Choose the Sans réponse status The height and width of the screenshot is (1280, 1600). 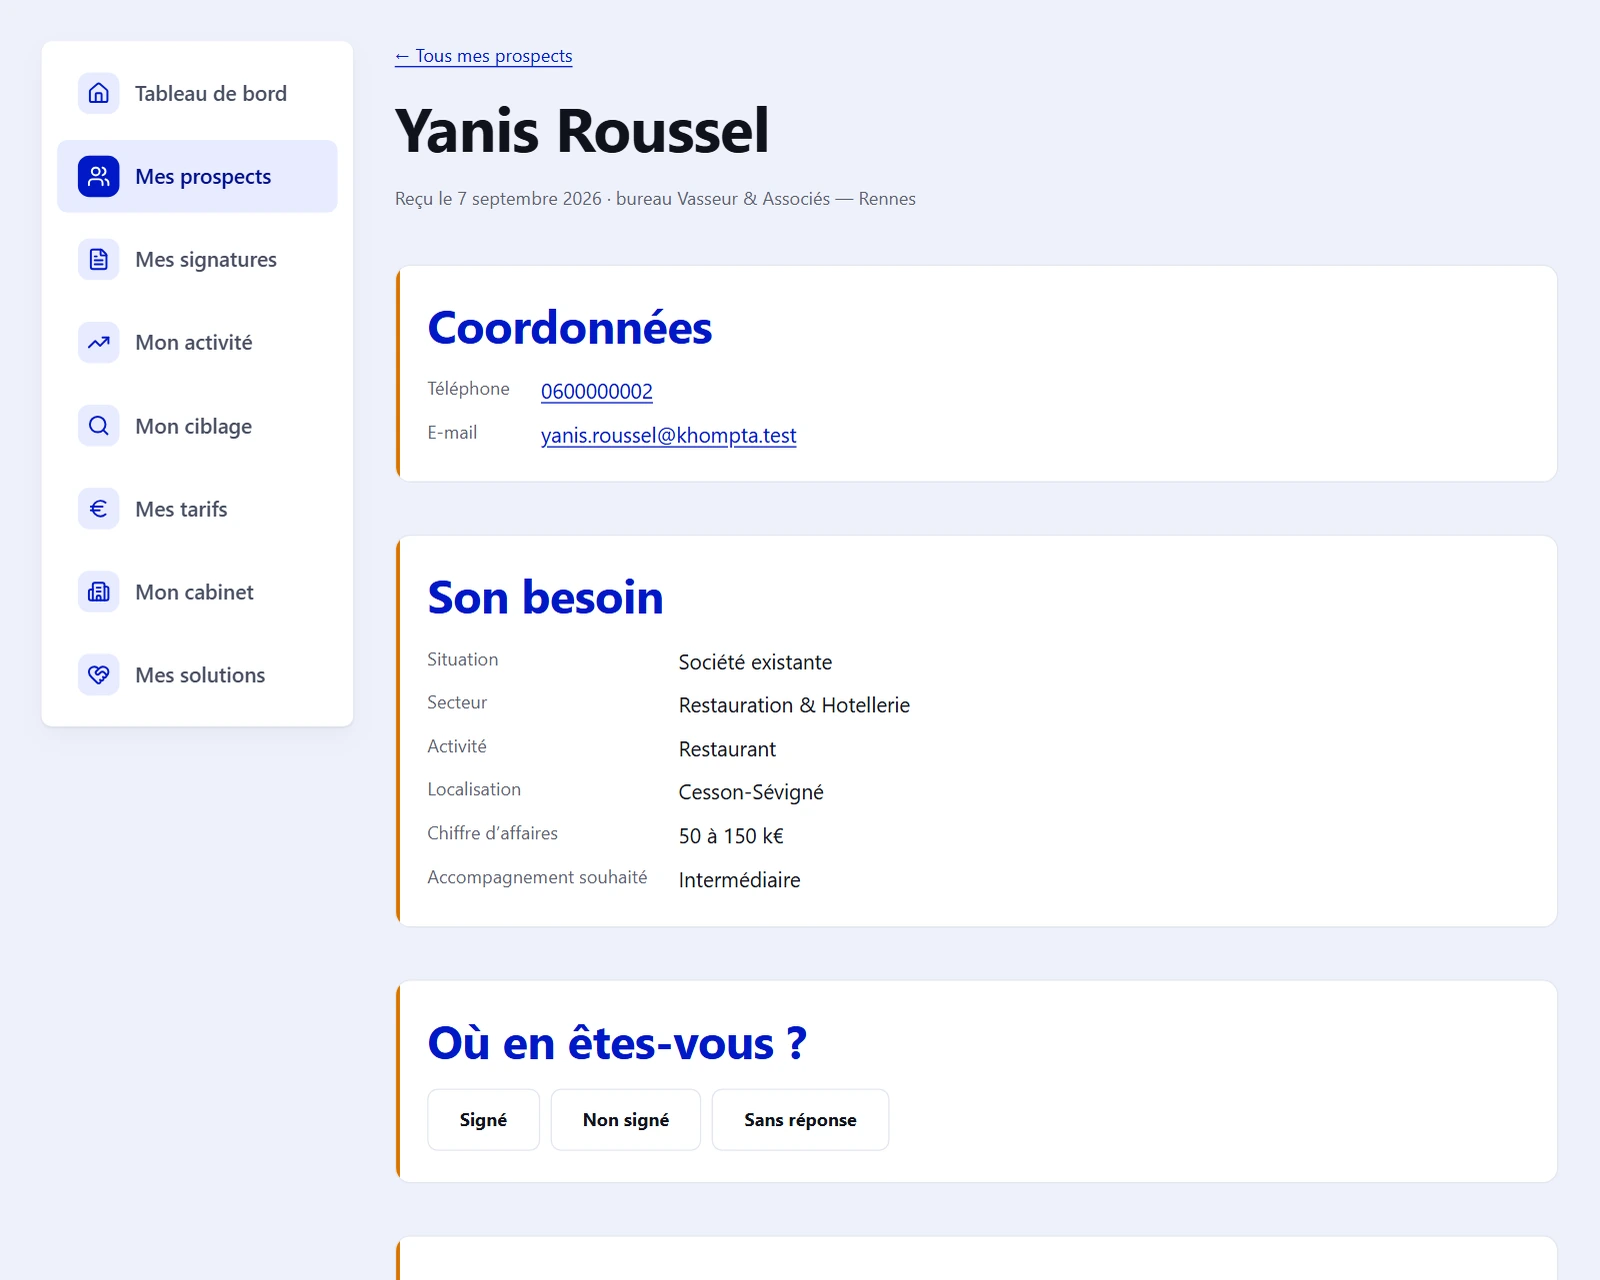[x=800, y=1120]
